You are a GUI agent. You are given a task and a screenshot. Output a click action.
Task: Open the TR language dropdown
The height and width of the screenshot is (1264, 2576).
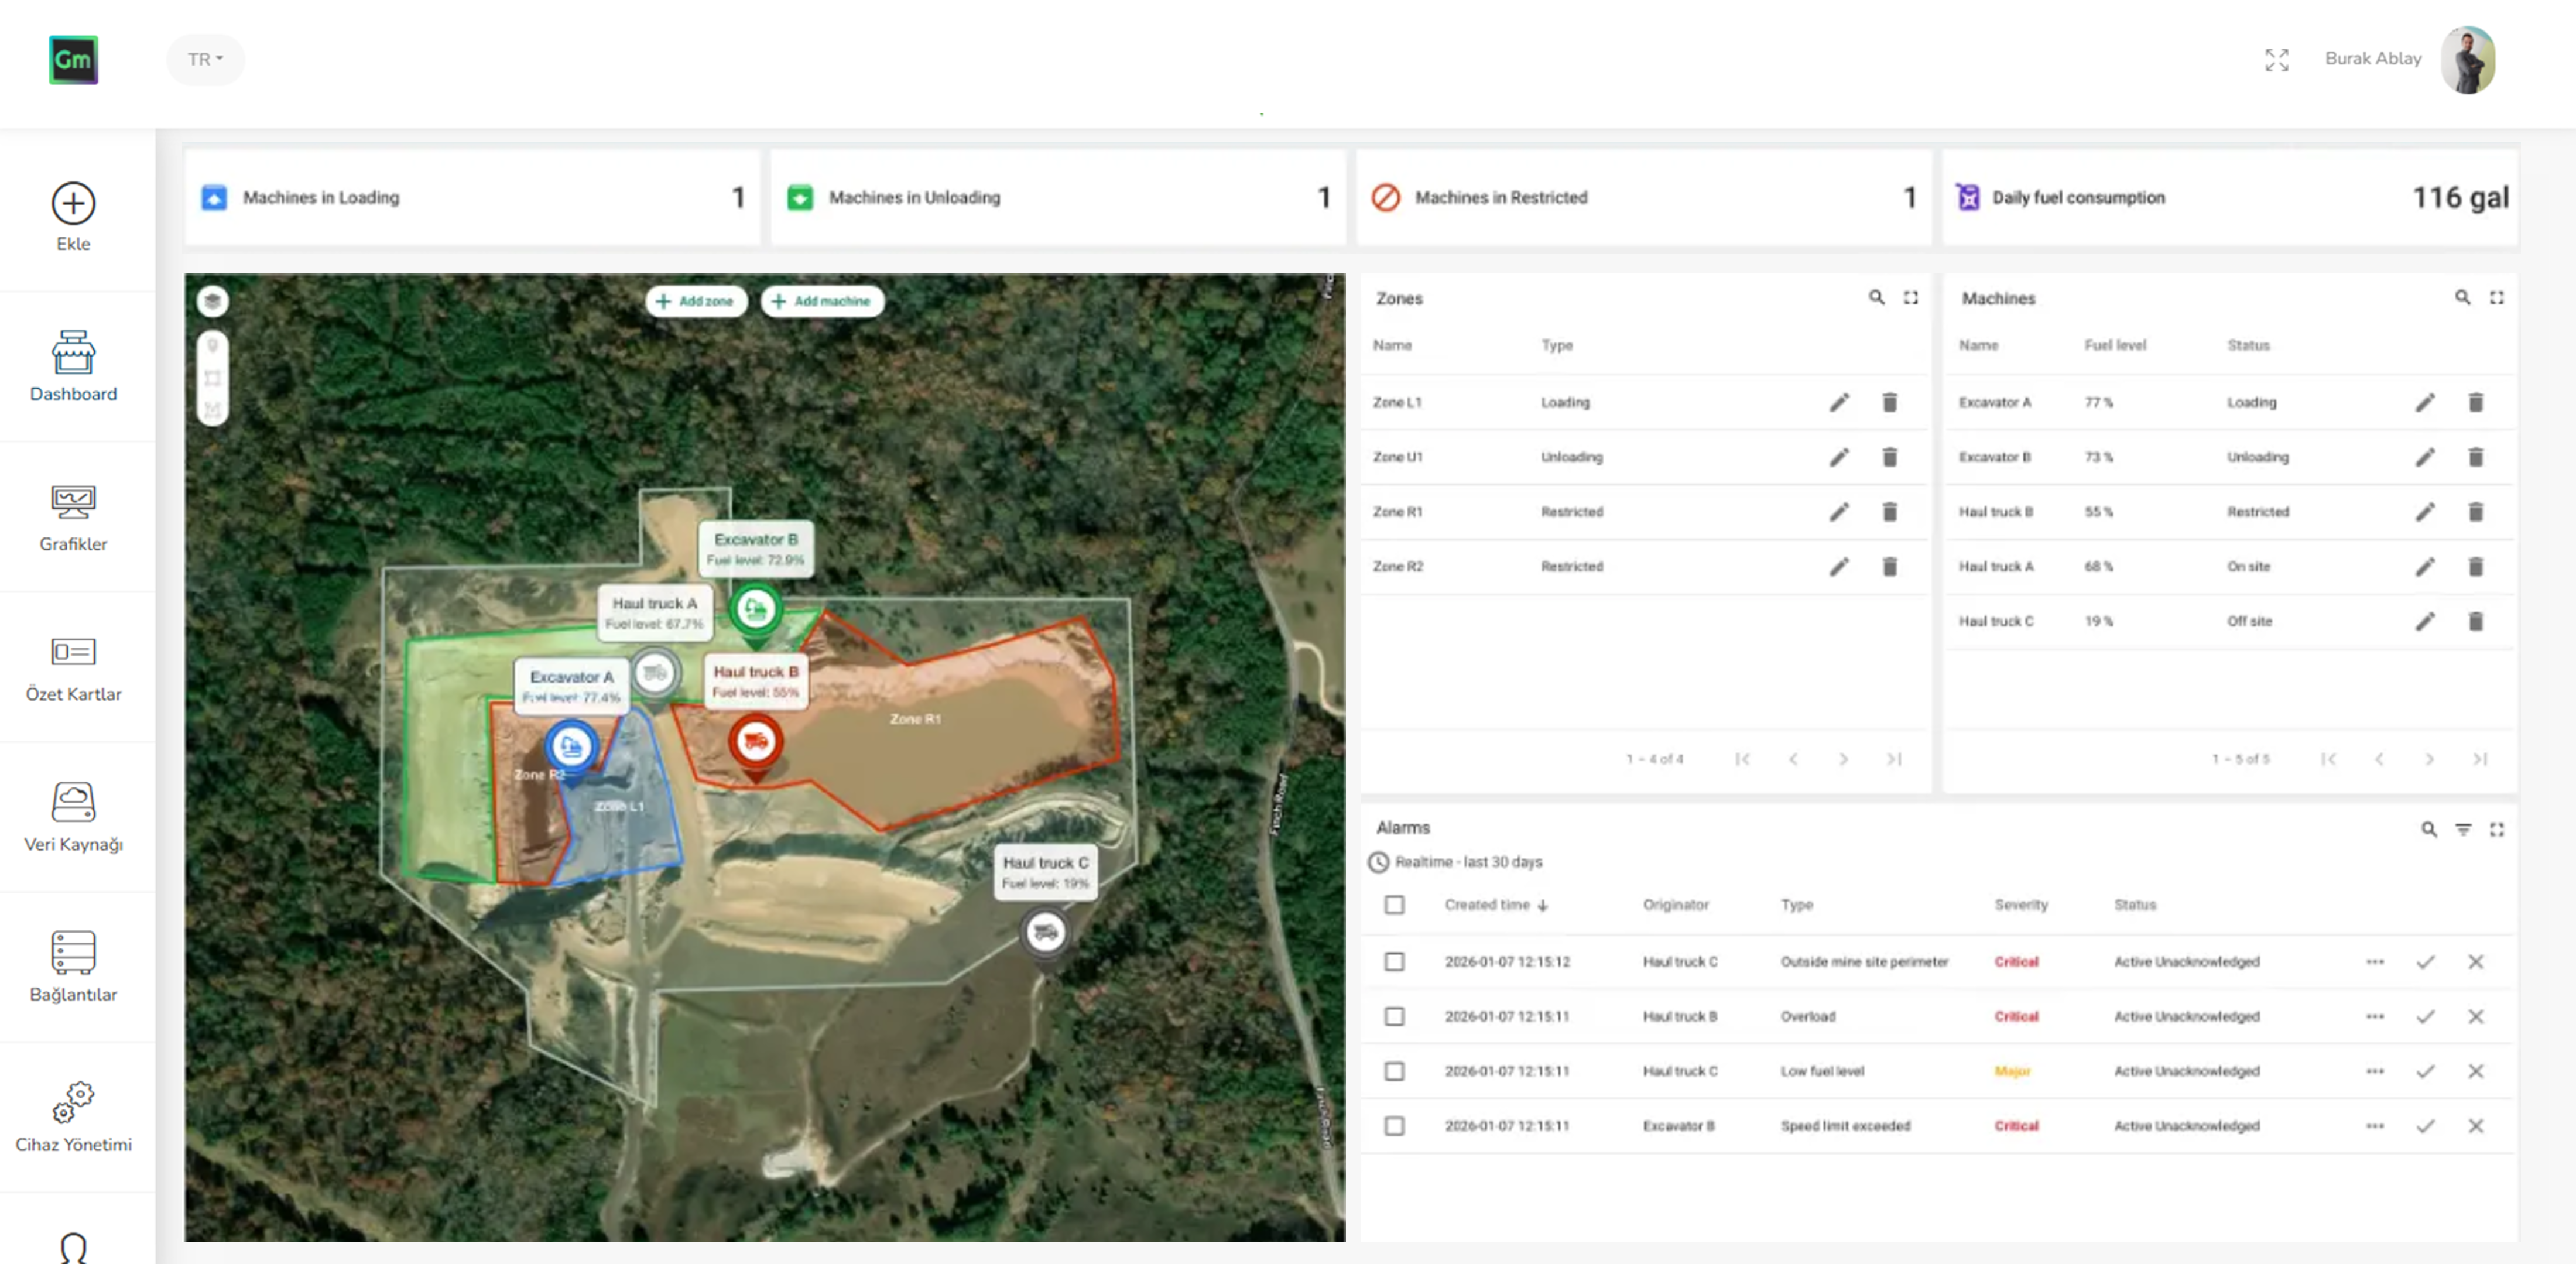tap(205, 59)
